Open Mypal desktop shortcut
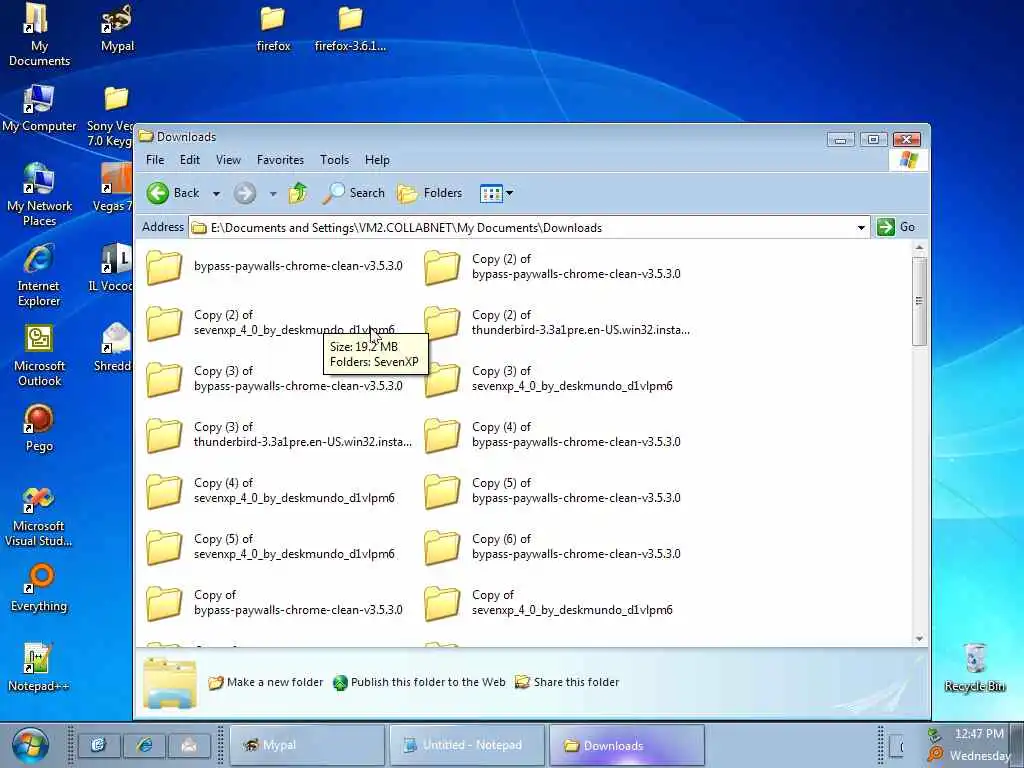Viewport: 1024px width, 768px height. tap(117, 28)
